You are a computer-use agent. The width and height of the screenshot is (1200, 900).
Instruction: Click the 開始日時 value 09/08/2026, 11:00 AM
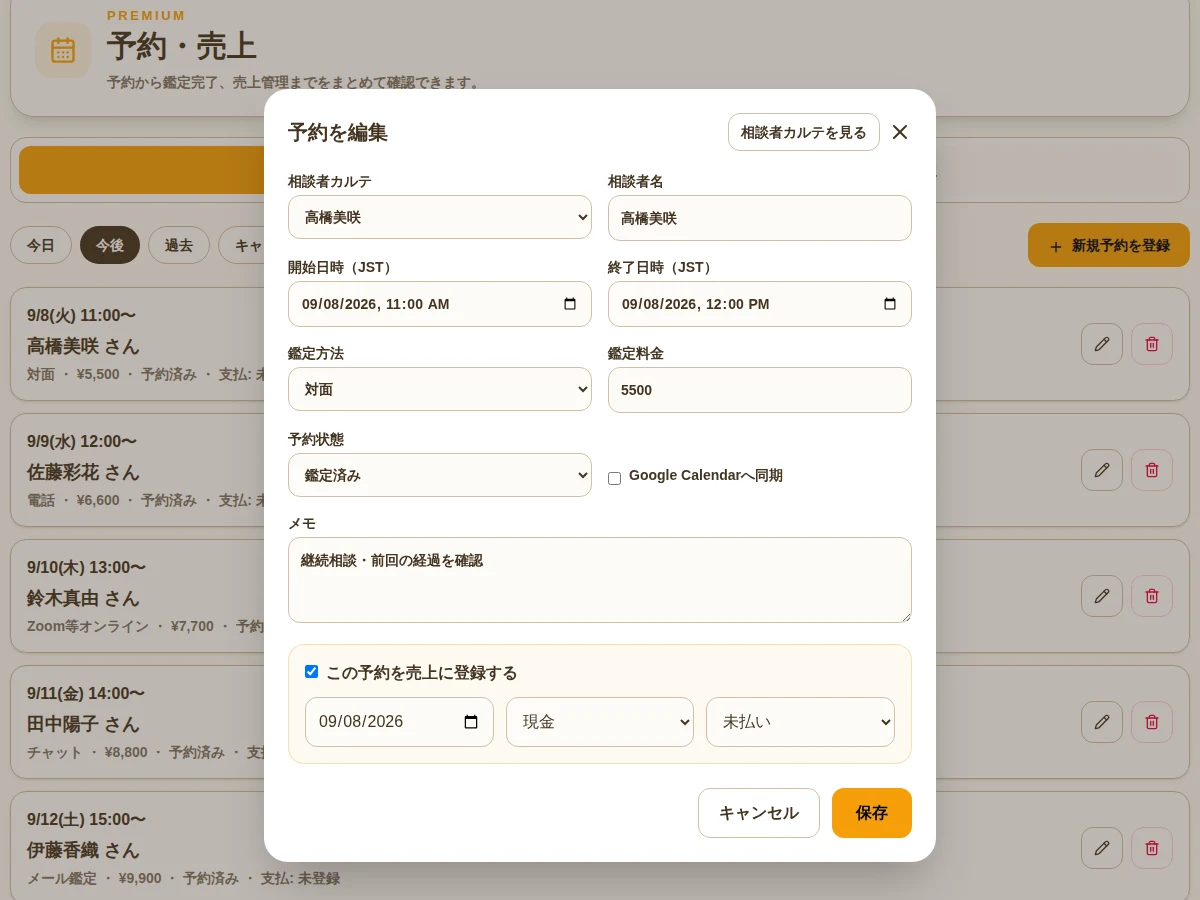click(376, 304)
